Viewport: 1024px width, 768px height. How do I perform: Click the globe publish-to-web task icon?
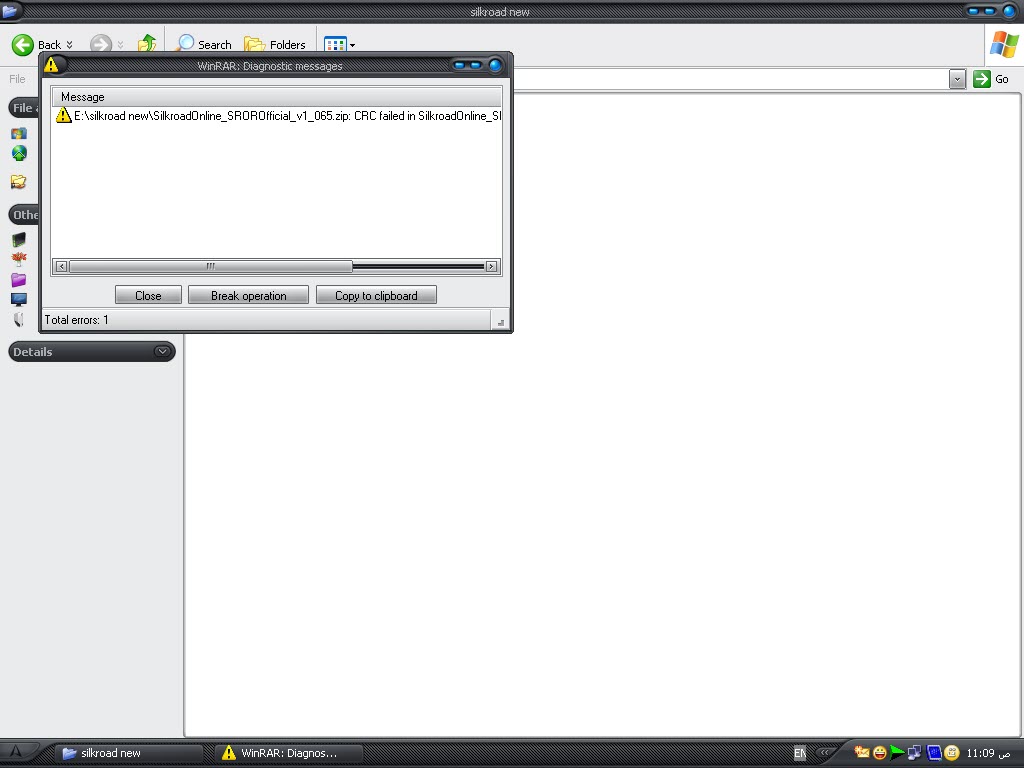(x=19, y=153)
